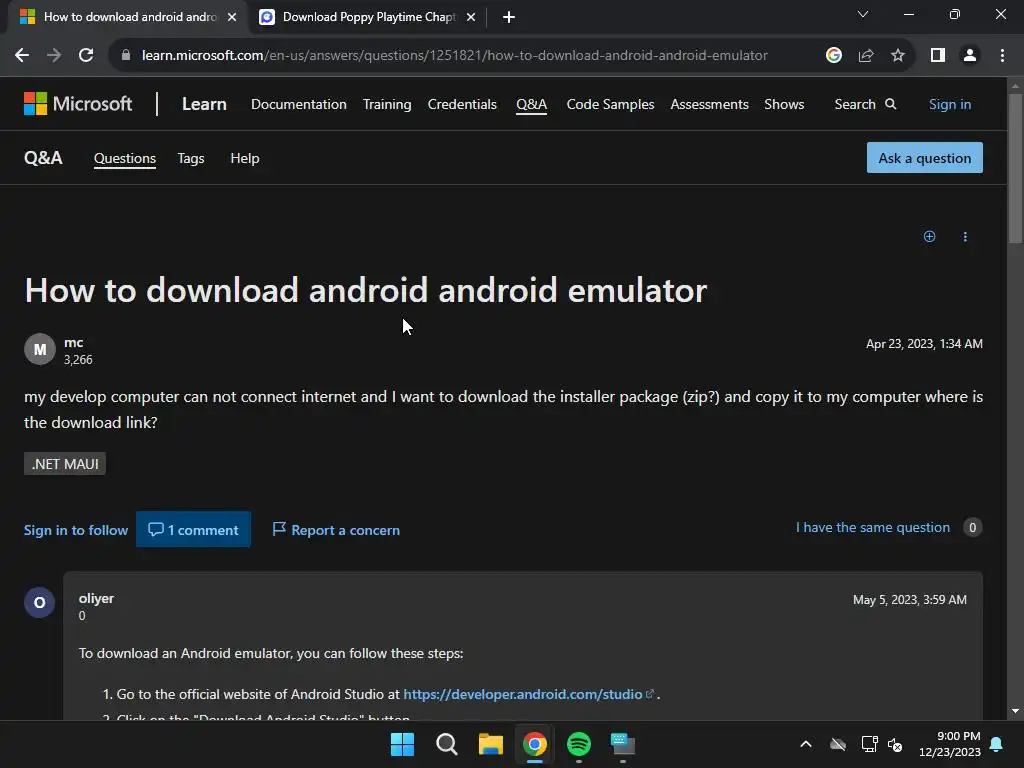Click Ask a question button
This screenshot has width=1024, height=768.
(x=924, y=158)
